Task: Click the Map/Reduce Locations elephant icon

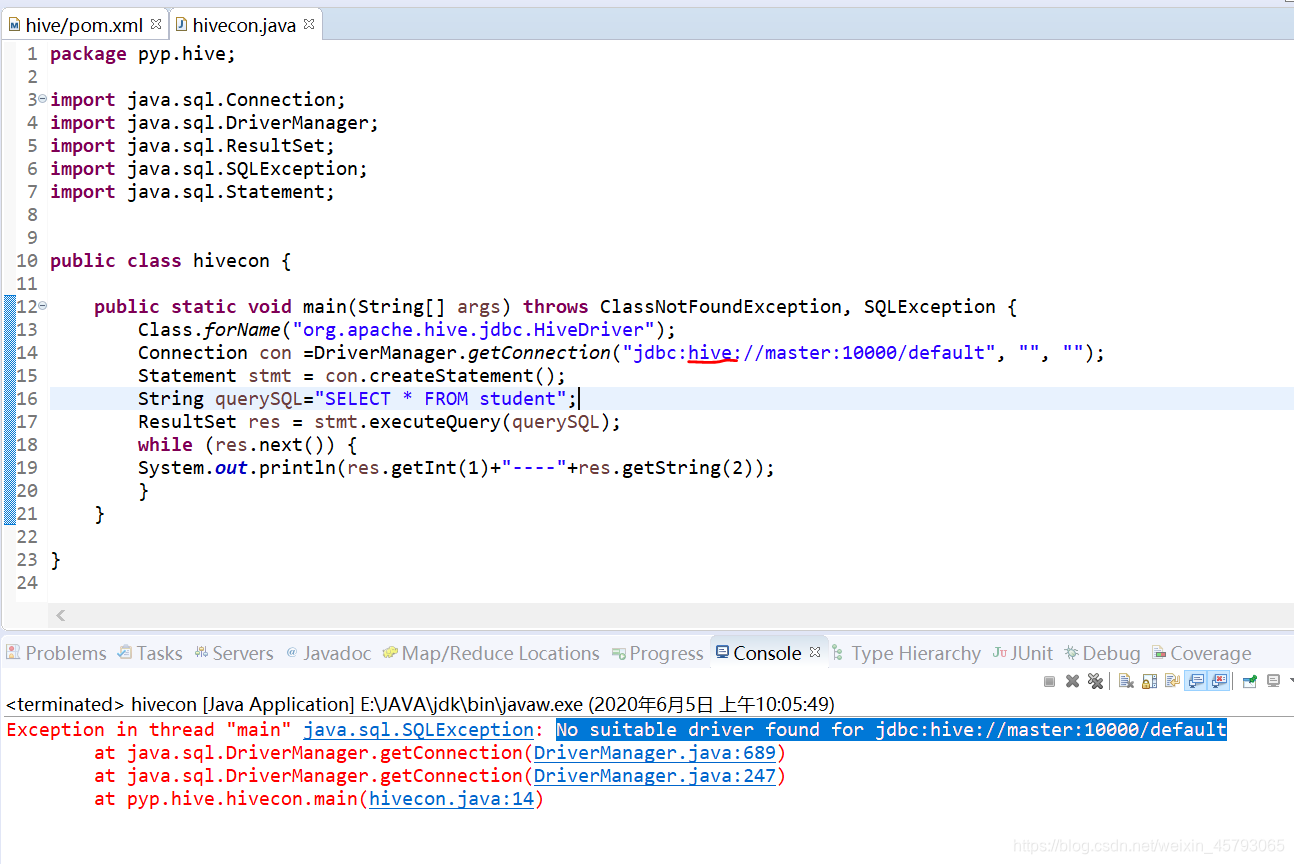Action: point(390,653)
